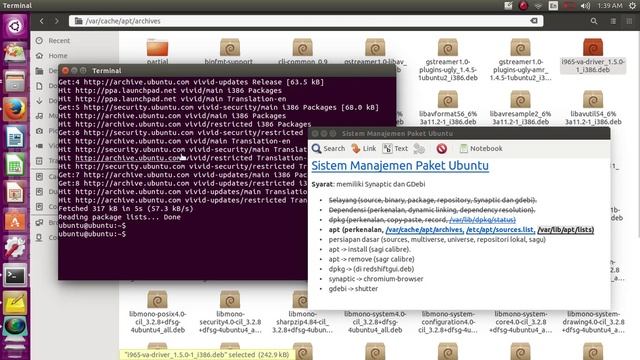Viewport: 640px width, 360px height.
Task: Select the libmono-security4.0-cil deb file
Action: point(230,312)
